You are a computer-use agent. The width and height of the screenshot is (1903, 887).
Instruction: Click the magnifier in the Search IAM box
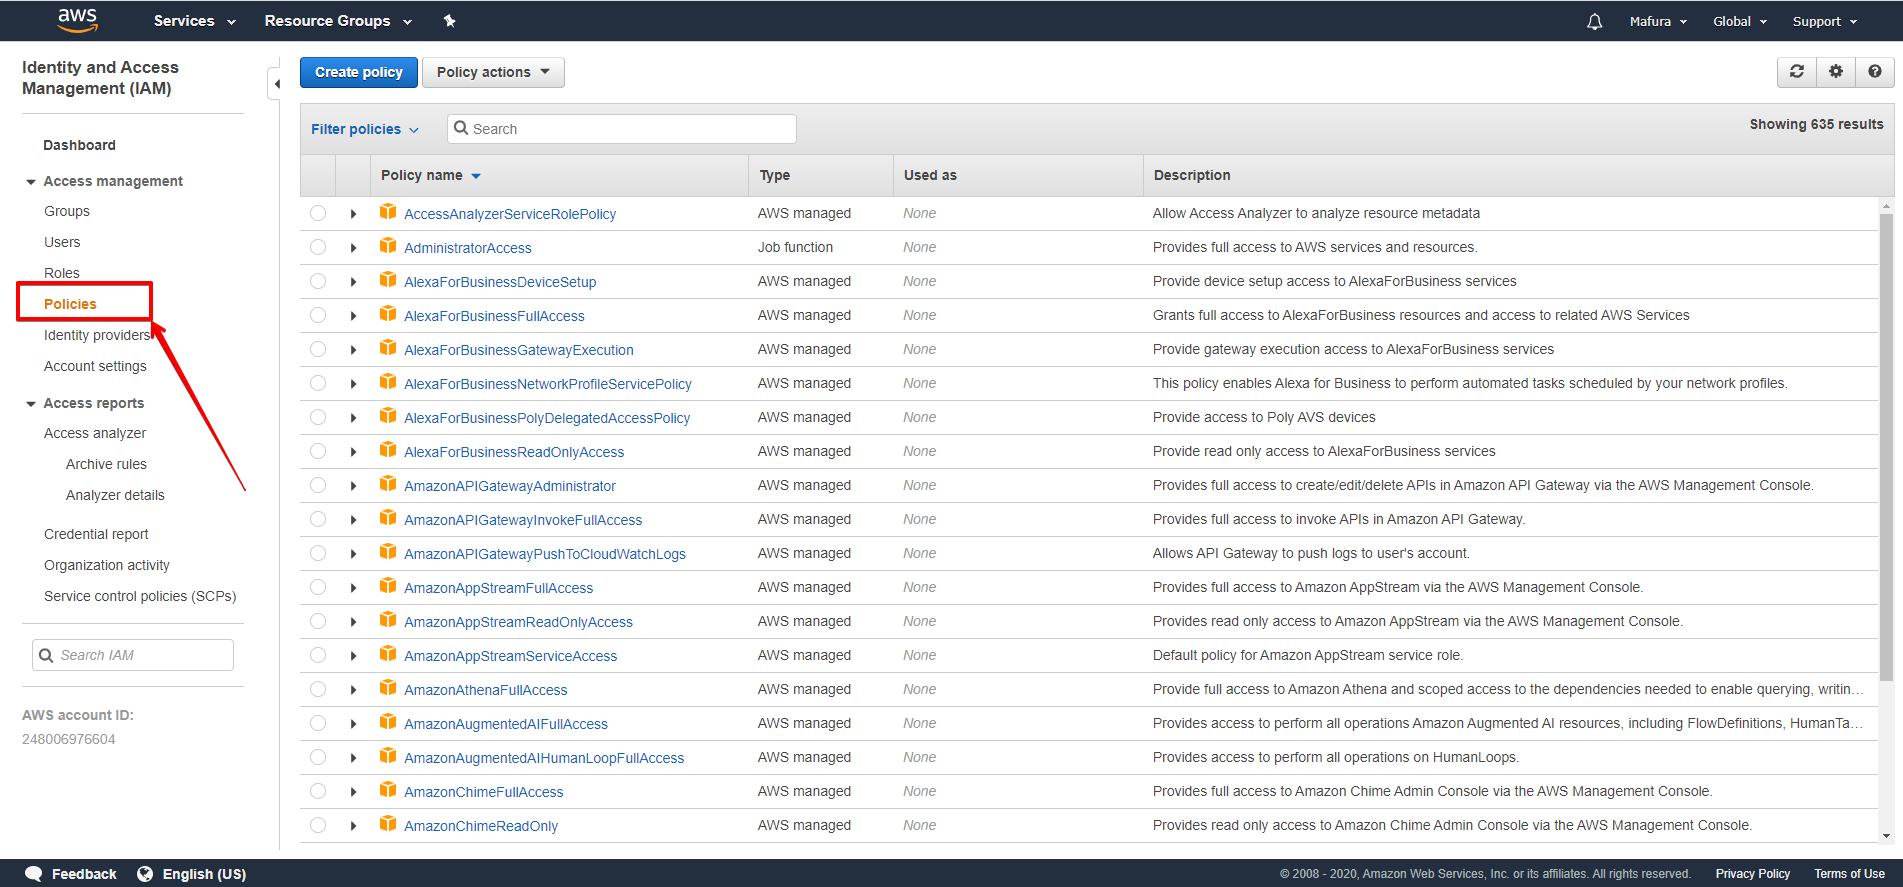tap(46, 655)
